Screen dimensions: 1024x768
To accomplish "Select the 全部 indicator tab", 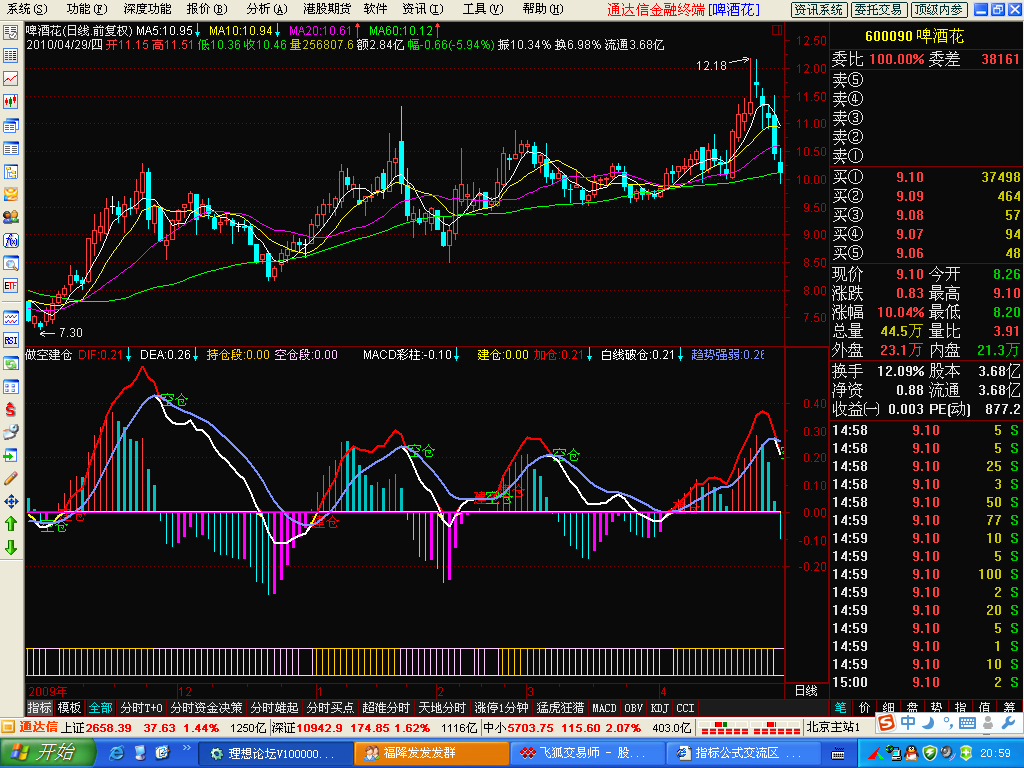I will click(101, 708).
